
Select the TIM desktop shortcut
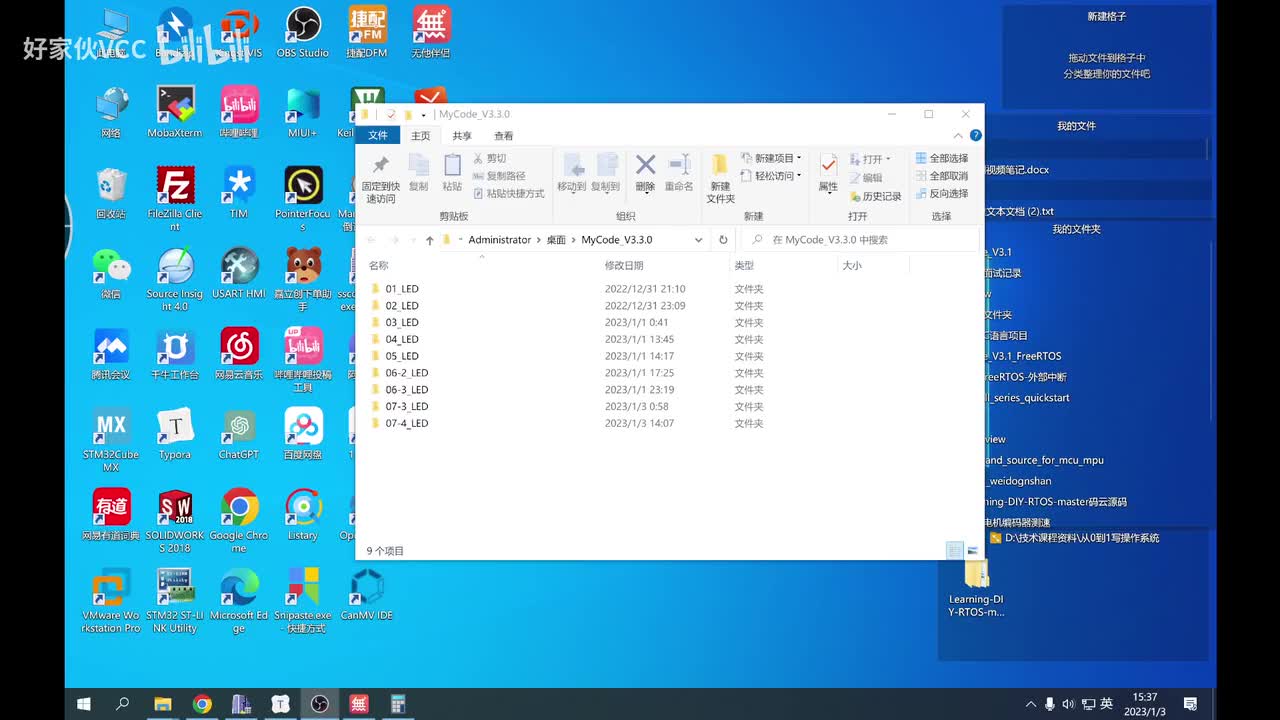(239, 193)
